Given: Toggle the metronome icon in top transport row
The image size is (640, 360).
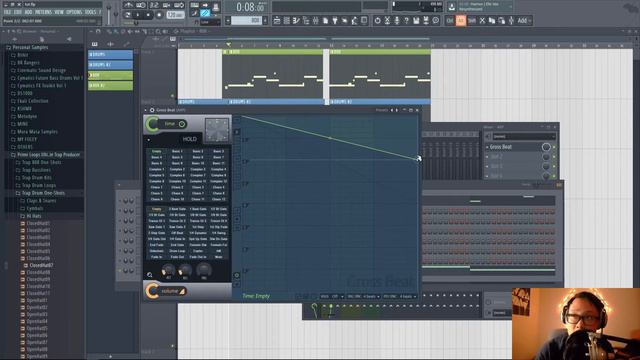Looking at the screenshot, I should pyautogui.click(x=128, y=5).
